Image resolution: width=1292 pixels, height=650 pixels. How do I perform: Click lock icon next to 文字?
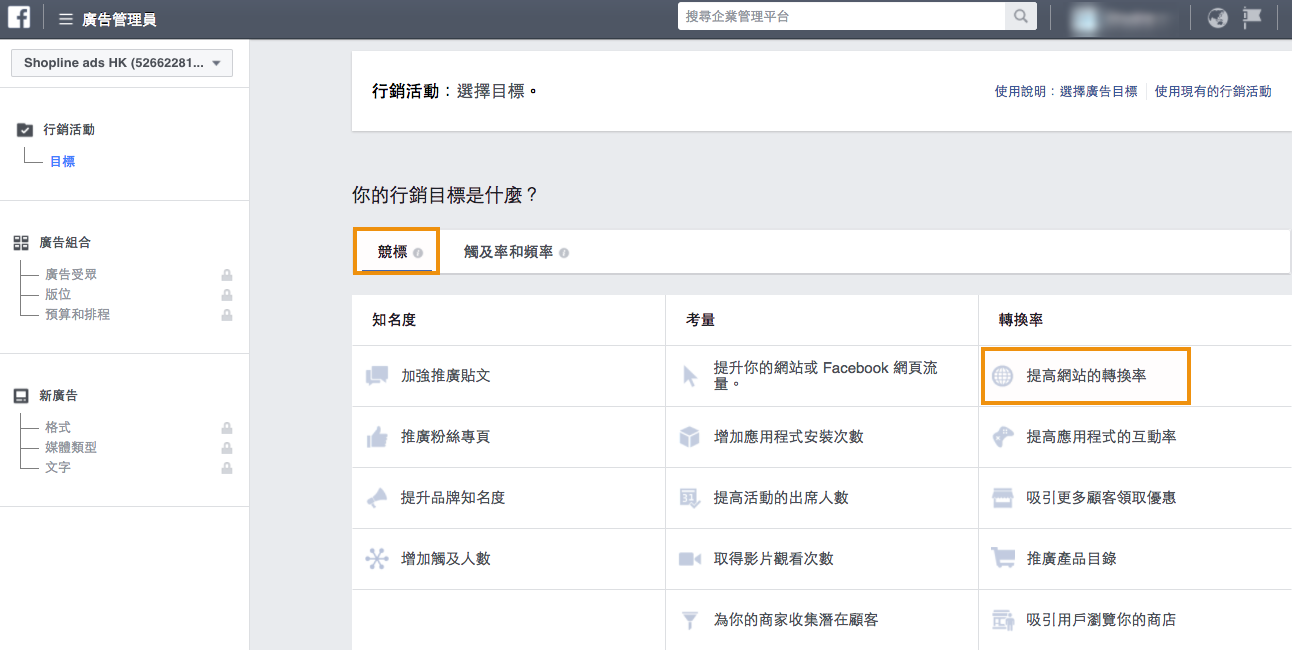point(227,468)
